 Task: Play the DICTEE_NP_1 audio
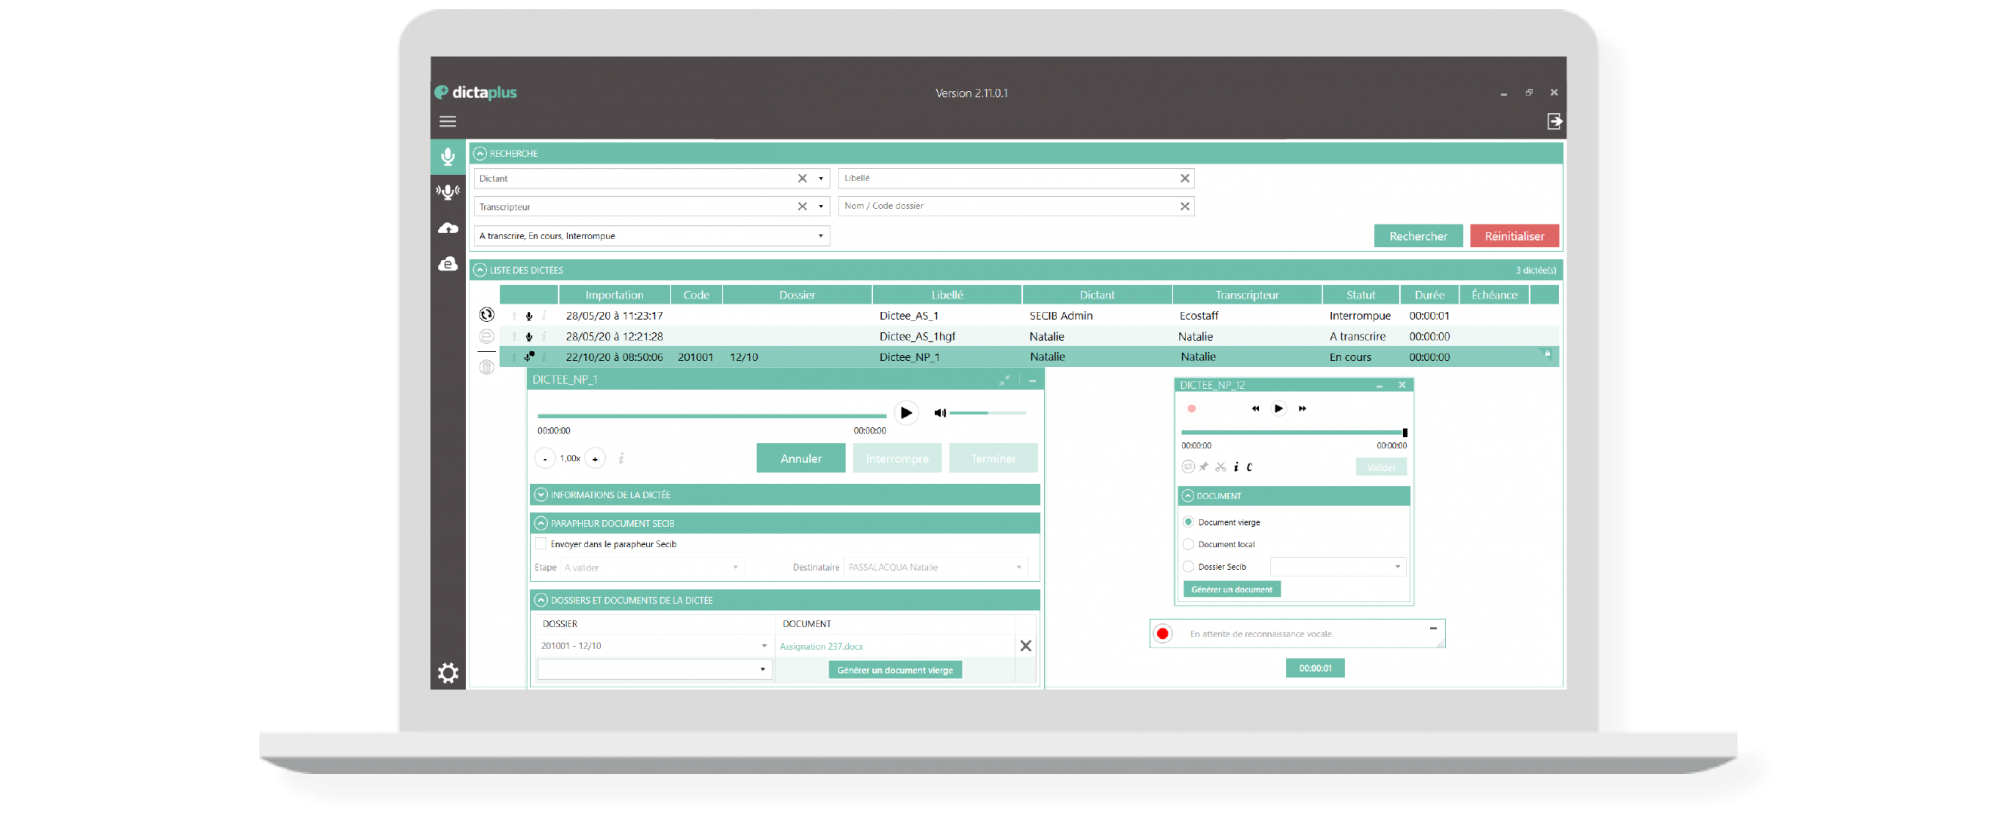click(x=906, y=413)
